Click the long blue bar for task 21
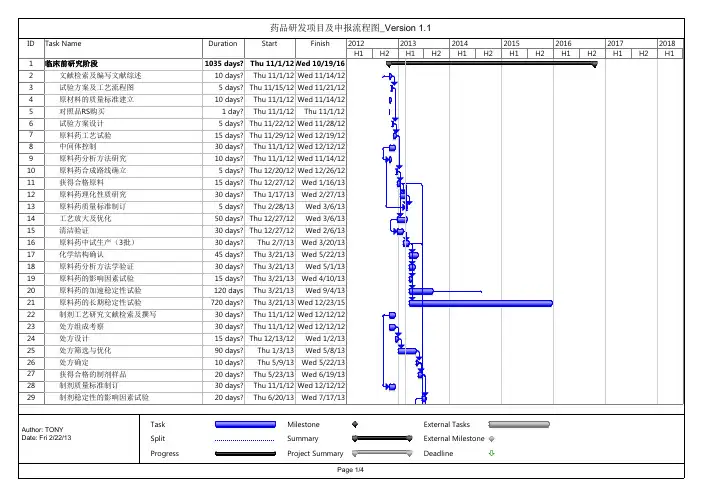Viewport: 702px width, 496px height. coord(502,301)
